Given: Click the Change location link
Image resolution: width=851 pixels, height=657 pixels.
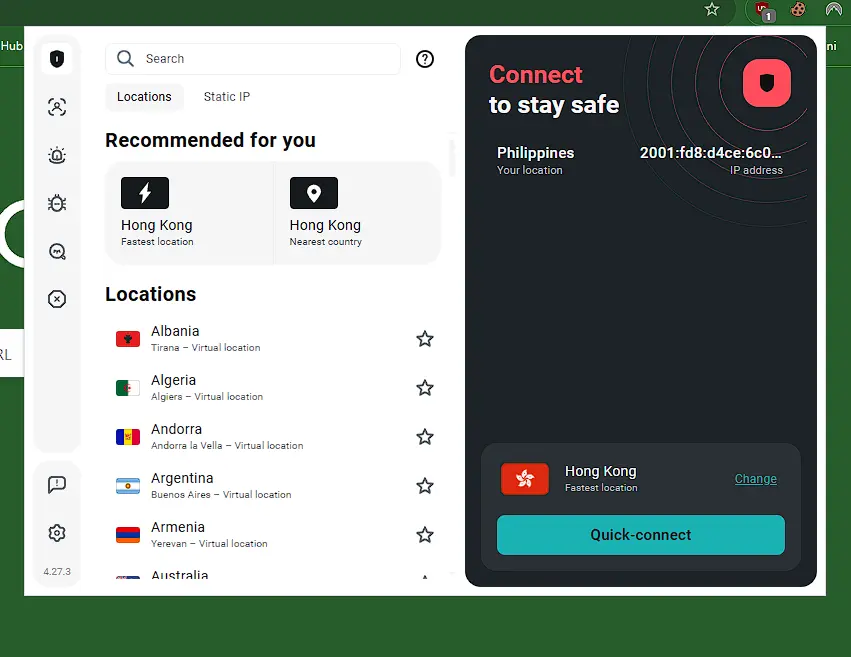Looking at the screenshot, I should (755, 479).
